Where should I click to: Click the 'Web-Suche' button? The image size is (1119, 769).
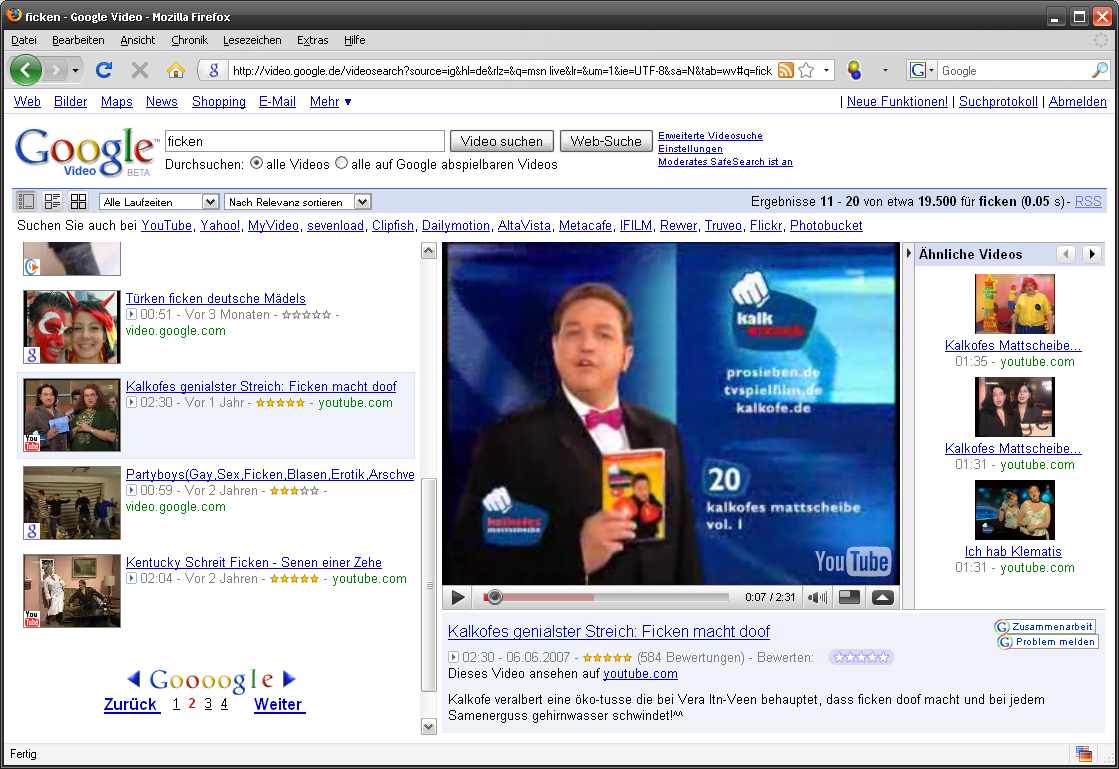tap(606, 141)
